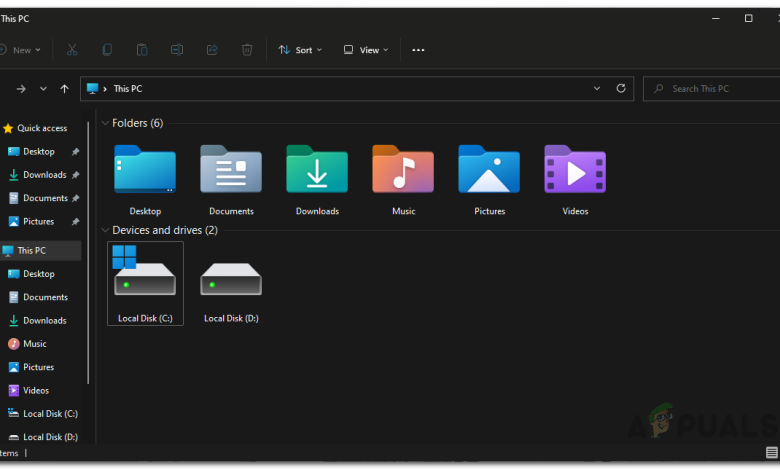The height and width of the screenshot is (470, 780).
Task: Click the pin icon beside Quick access Documents
Action: coord(75,198)
